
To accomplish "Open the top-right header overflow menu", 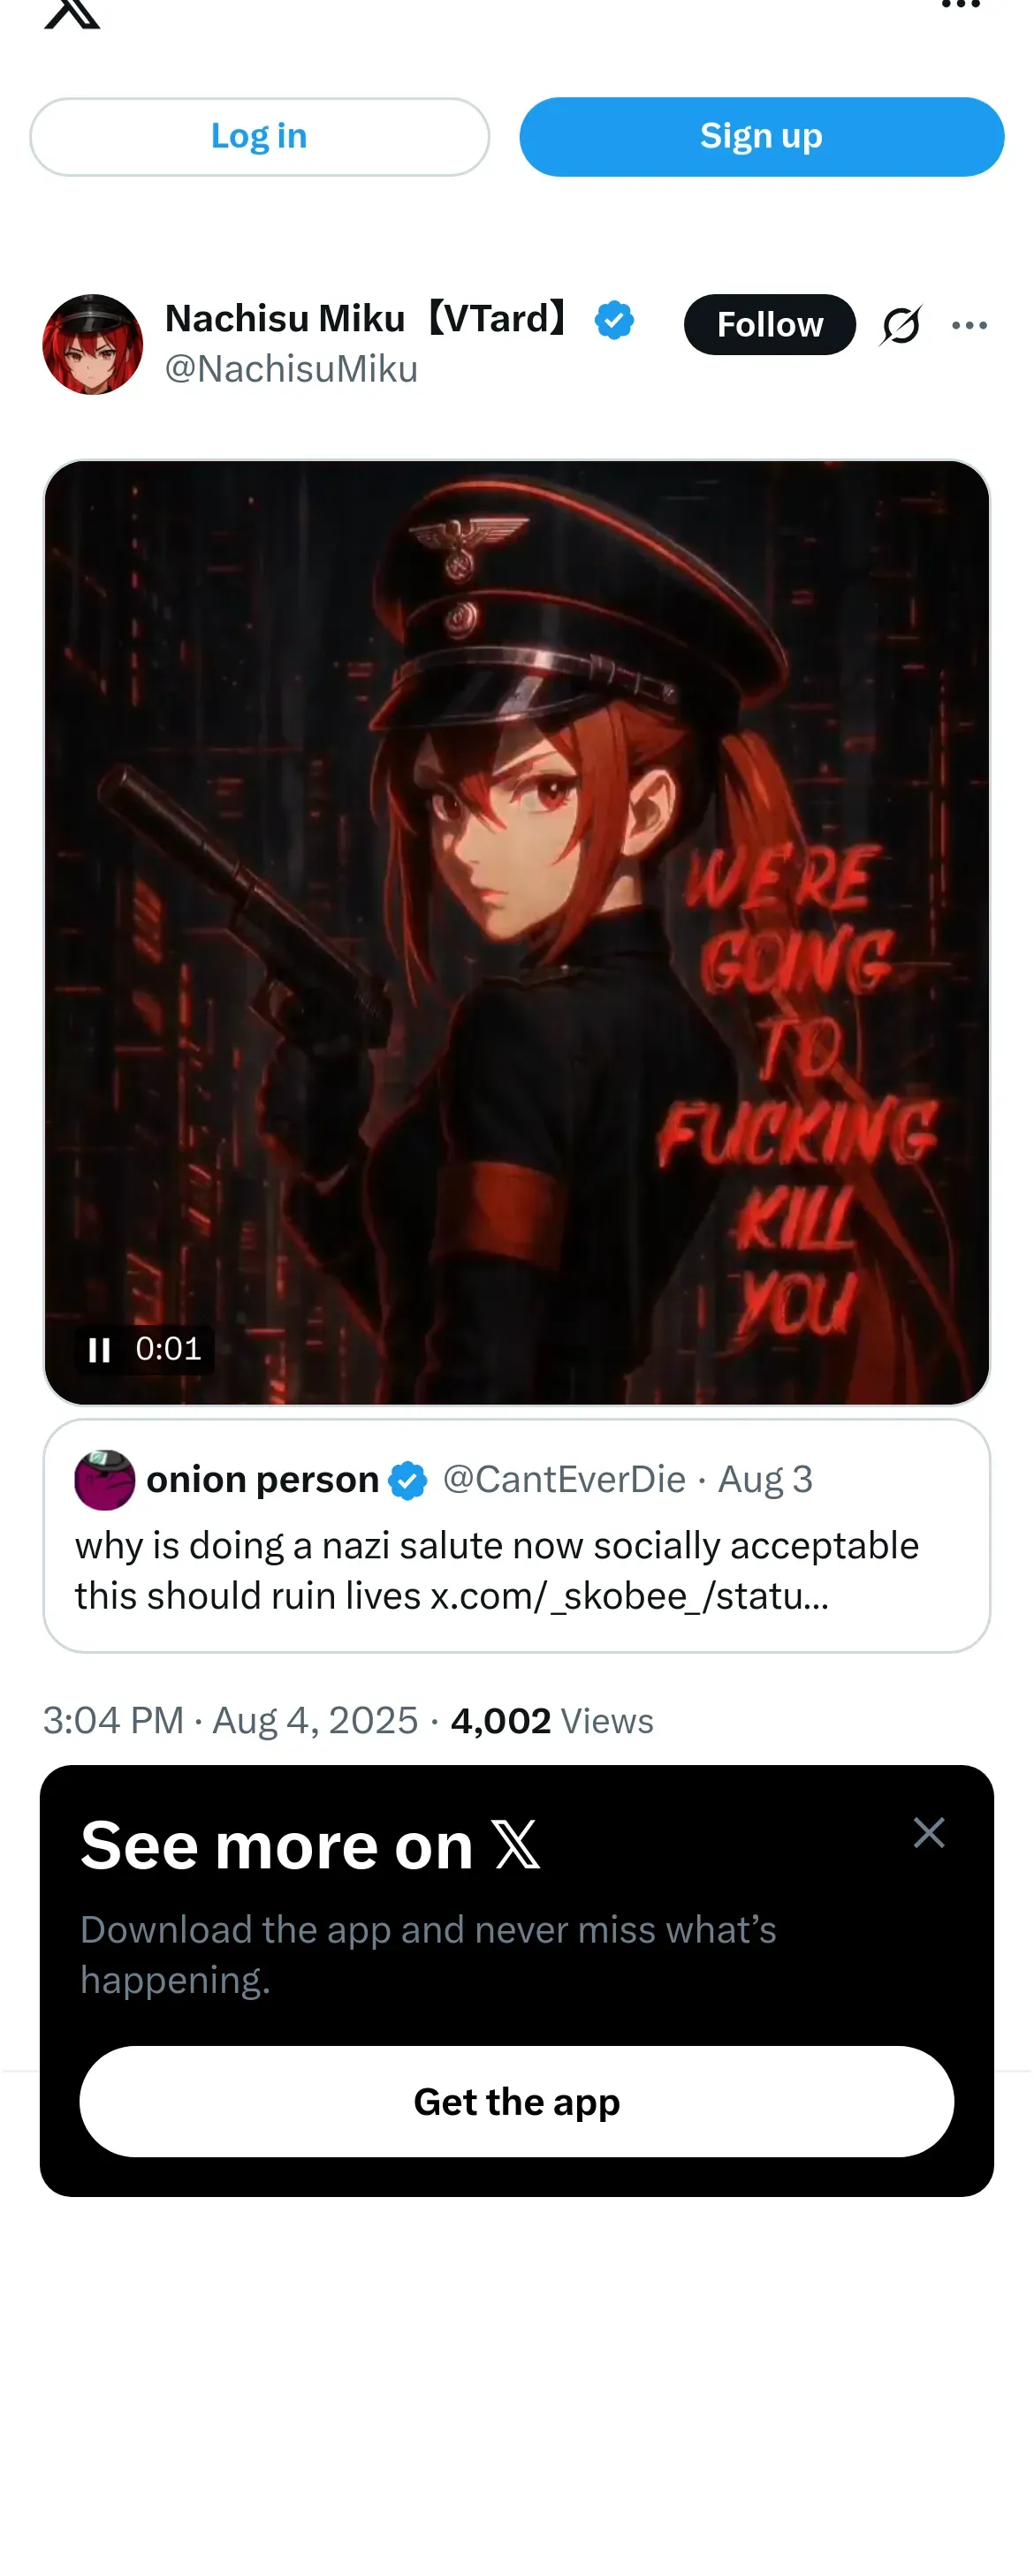I will pos(960,5).
